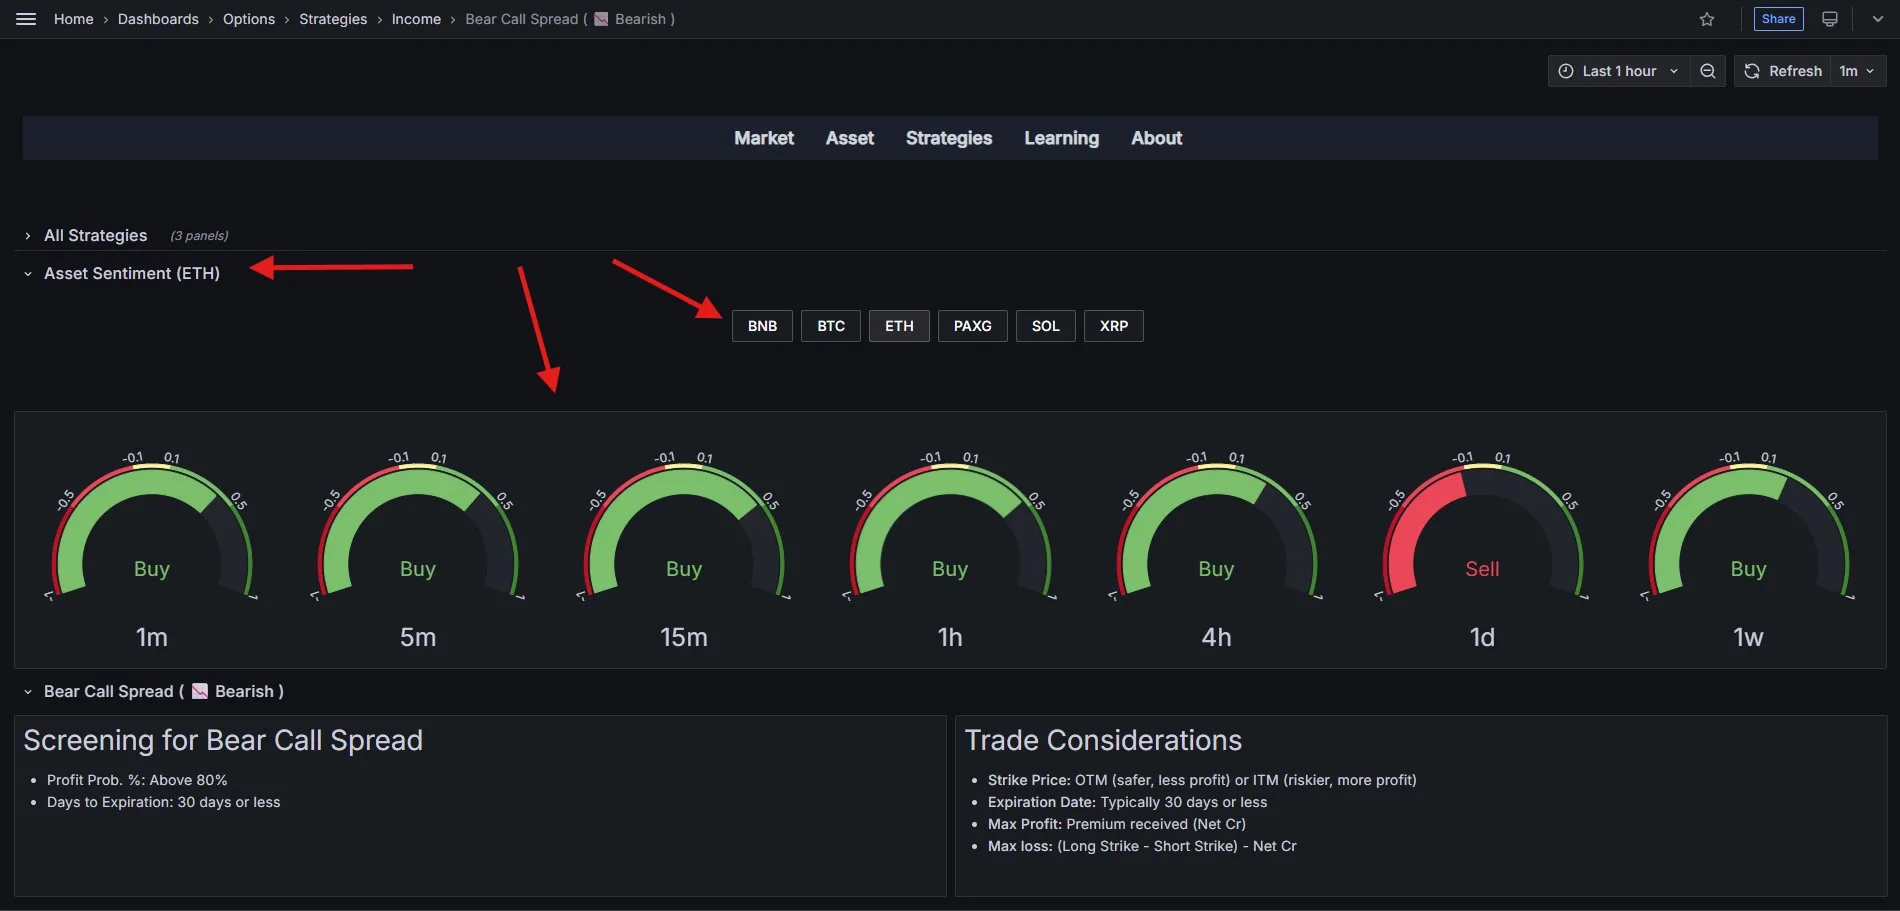The width and height of the screenshot is (1900, 911).
Task: Open the Learning navigation menu item
Action: pos(1061,138)
